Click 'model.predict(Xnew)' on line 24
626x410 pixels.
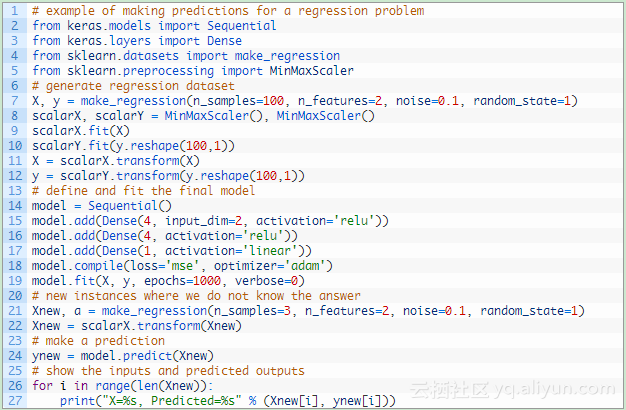(x=147, y=356)
